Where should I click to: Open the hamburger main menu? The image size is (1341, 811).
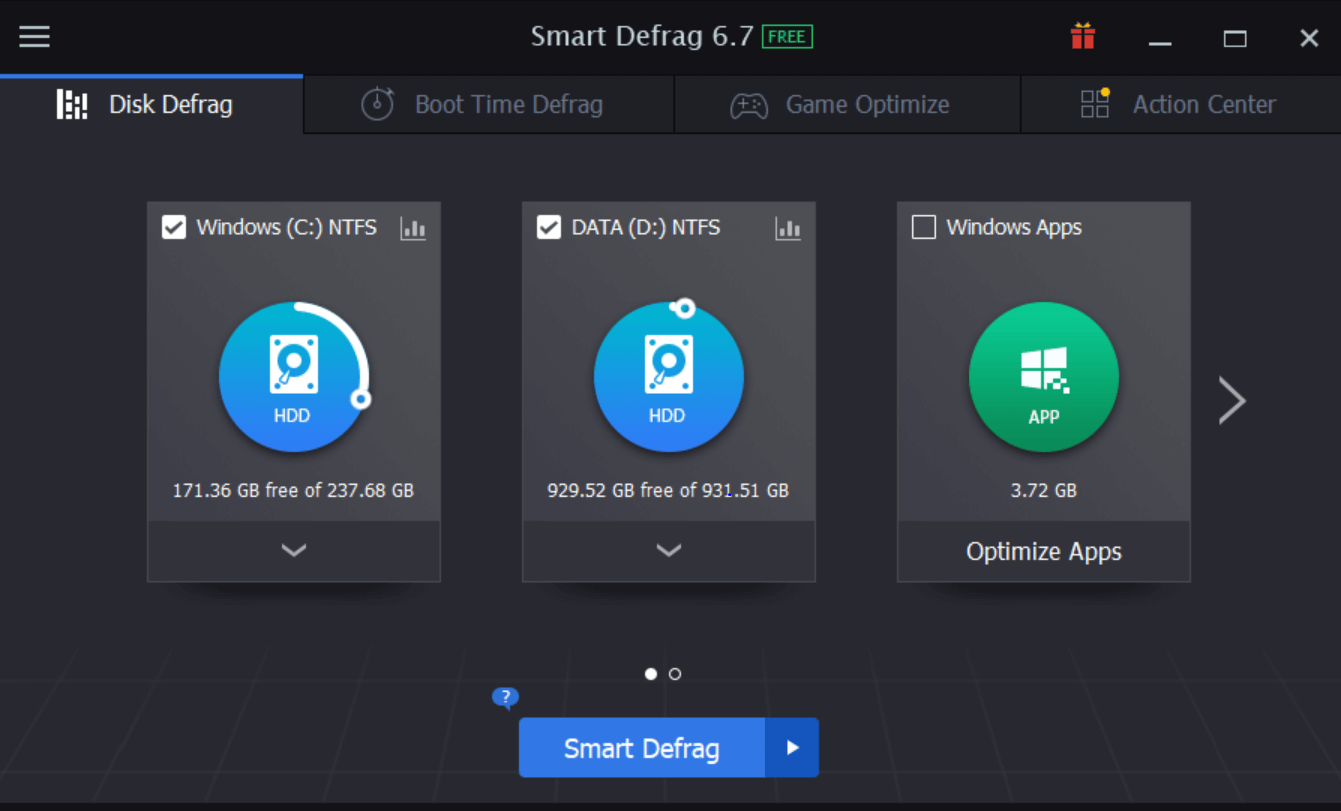(x=33, y=36)
